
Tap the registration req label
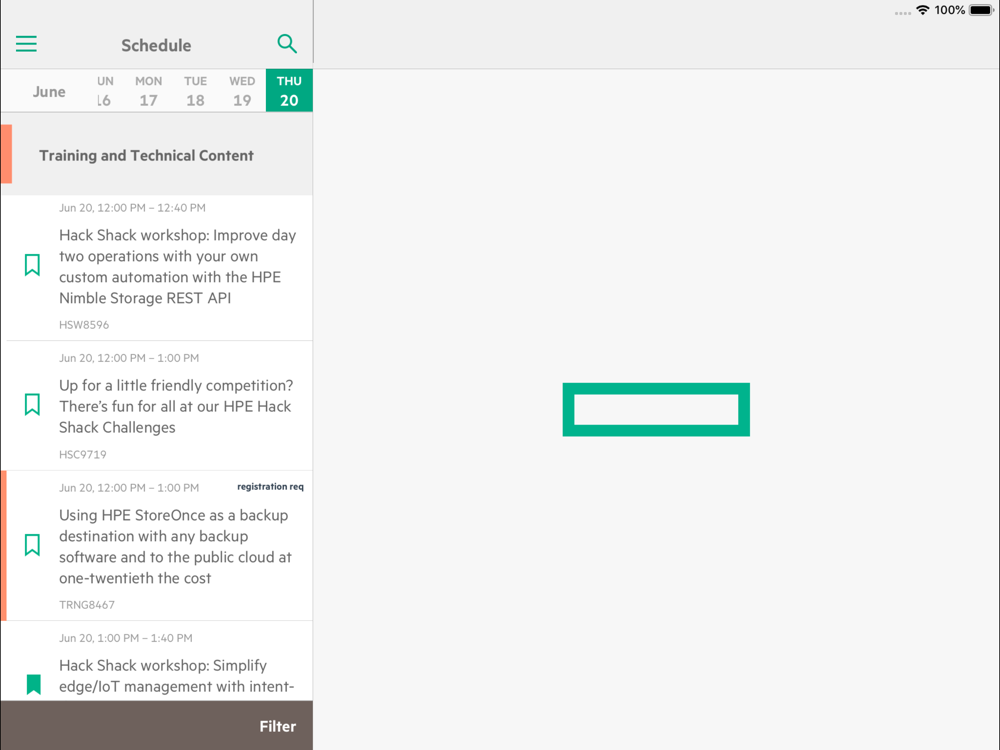point(270,487)
